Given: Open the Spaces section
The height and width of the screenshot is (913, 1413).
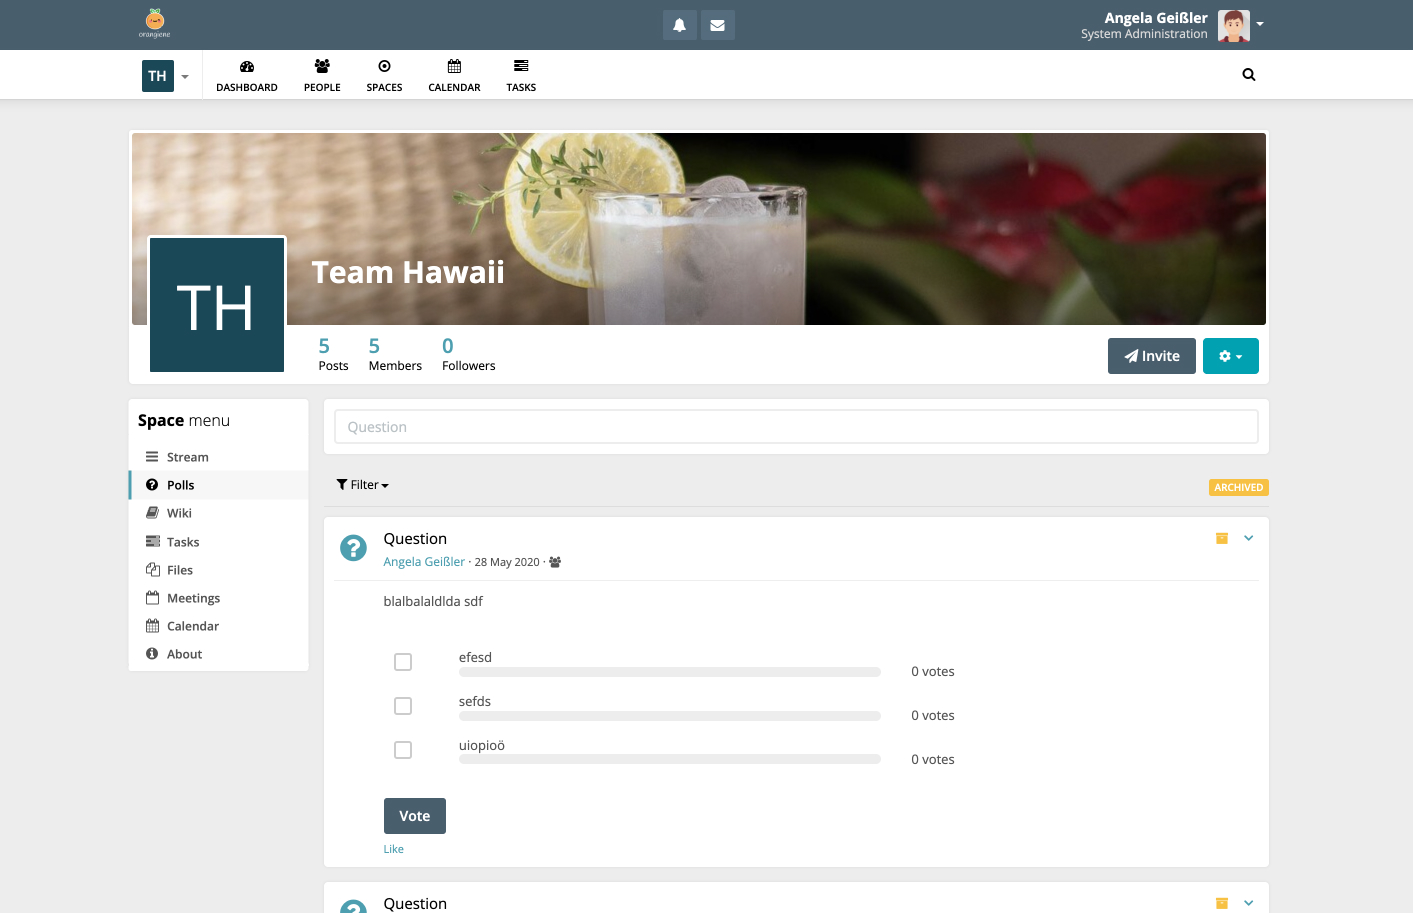Looking at the screenshot, I should click(384, 75).
